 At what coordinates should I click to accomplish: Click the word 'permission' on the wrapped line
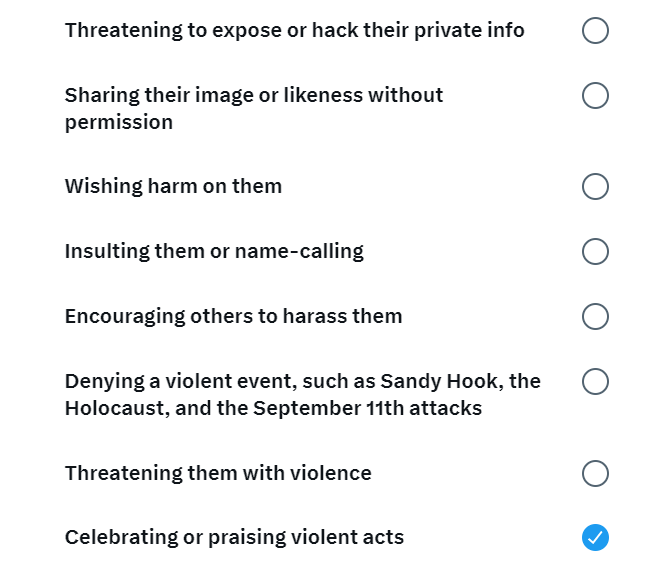(x=119, y=123)
